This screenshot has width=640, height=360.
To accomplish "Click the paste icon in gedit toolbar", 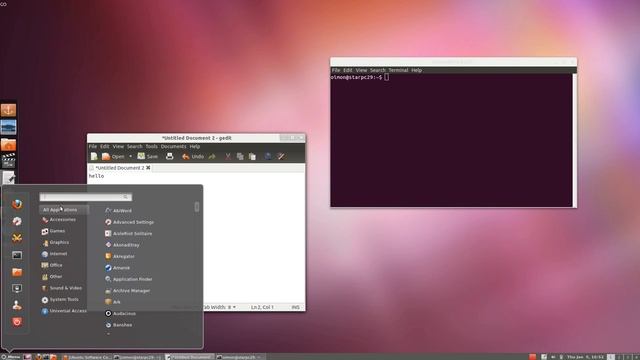I will (x=252, y=156).
